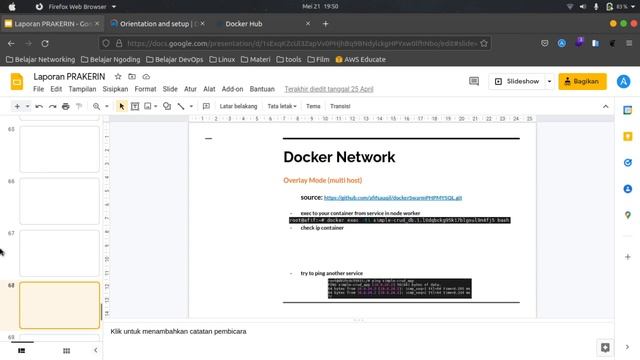Click the zoom magnifier tool
The width and height of the screenshot is (640, 360).
click(96, 106)
